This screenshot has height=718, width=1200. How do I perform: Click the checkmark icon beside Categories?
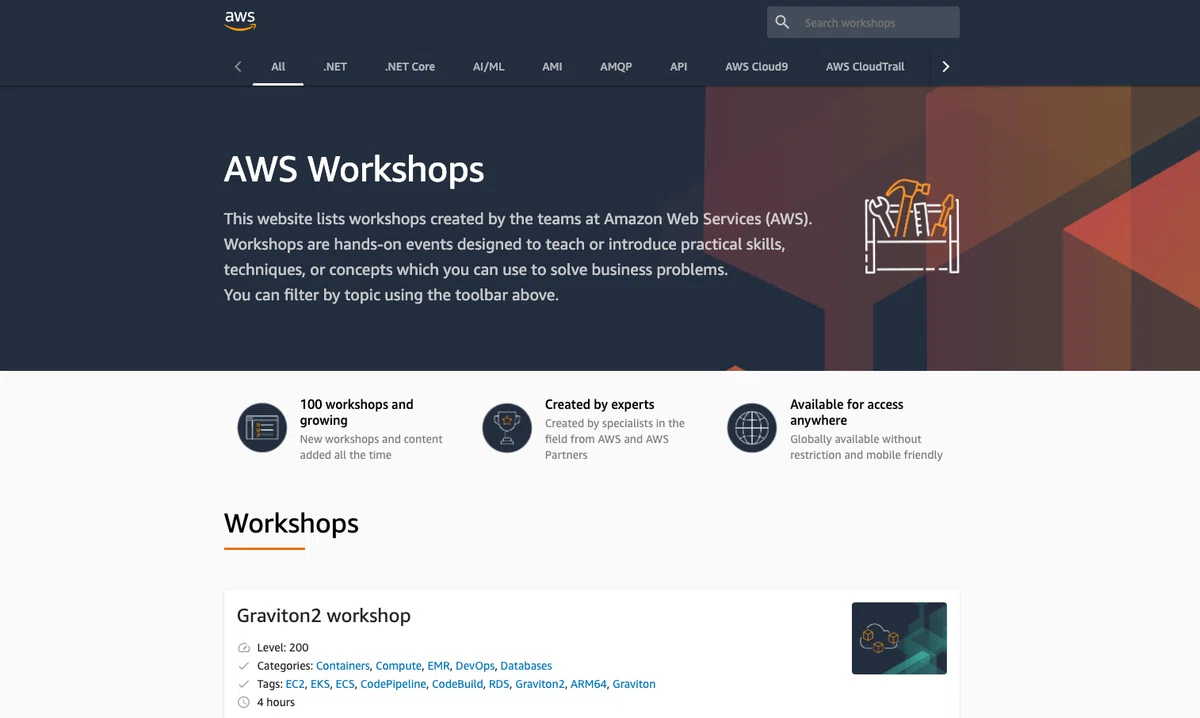click(244, 666)
